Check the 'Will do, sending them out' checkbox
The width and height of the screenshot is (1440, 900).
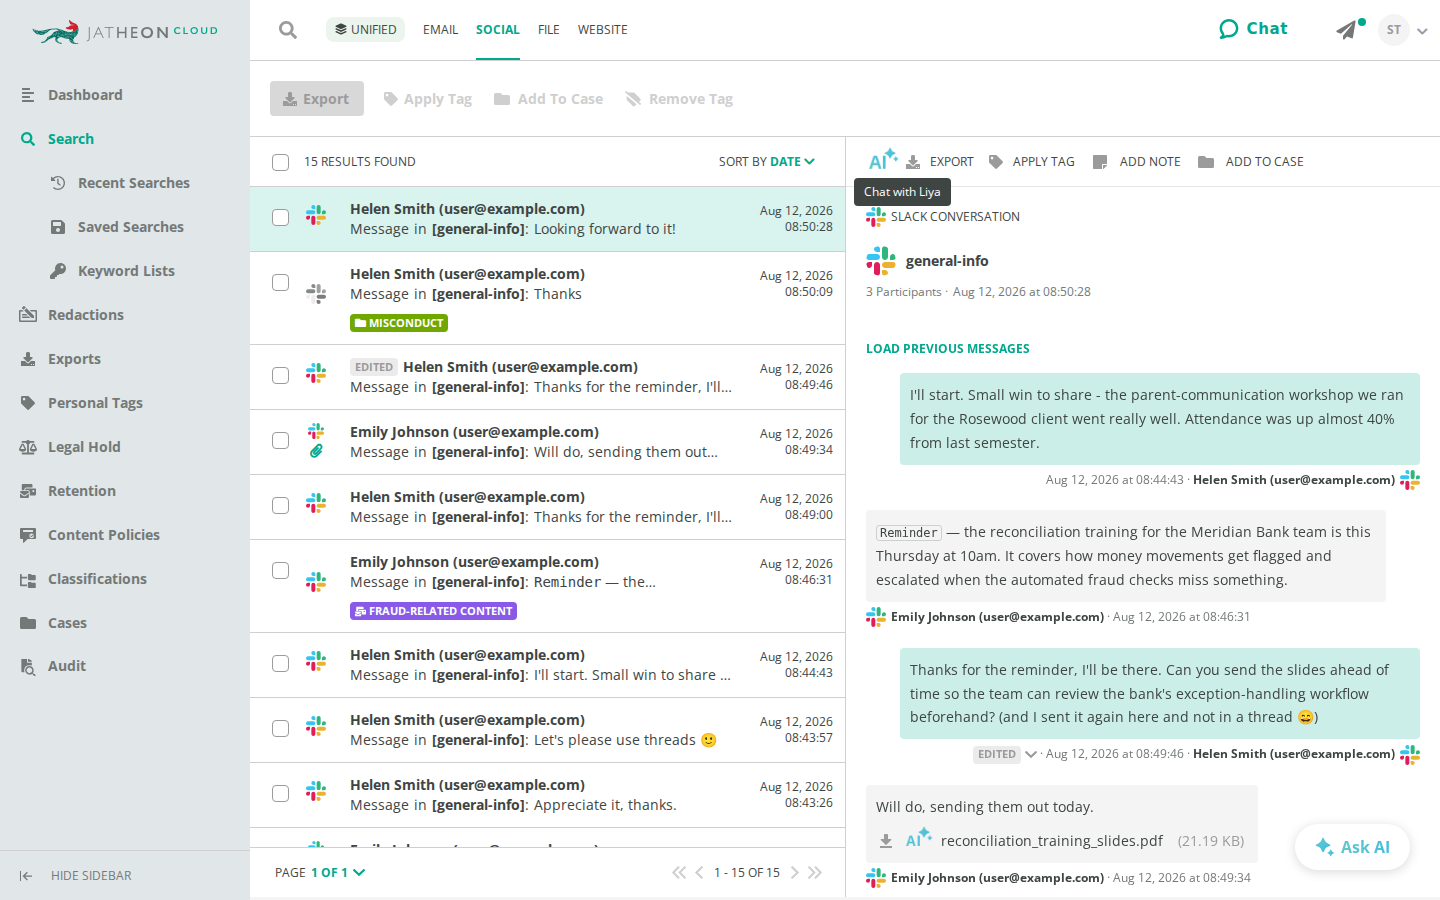(281, 441)
